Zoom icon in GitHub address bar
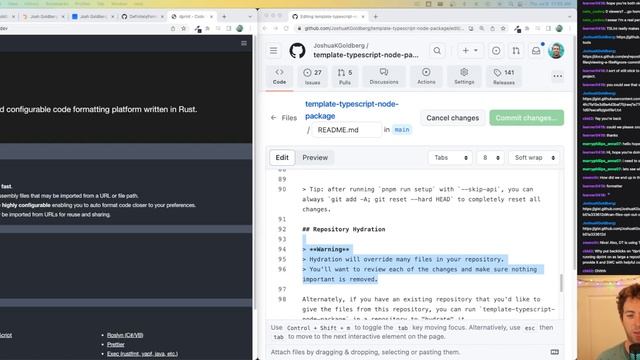The width and height of the screenshot is (640, 360). point(482,29)
